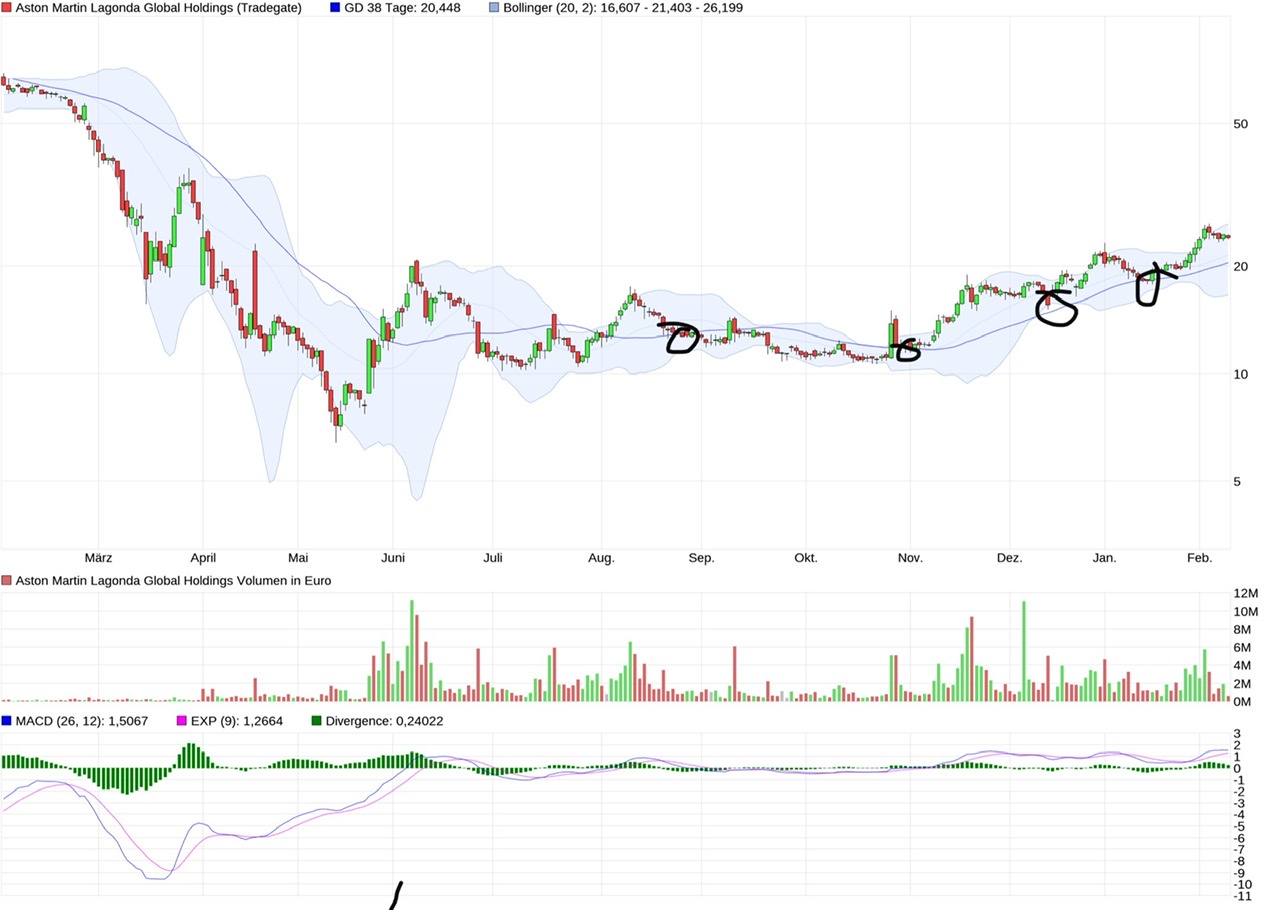The height and width of the screenshot is (910, 1280).
Task: Click the price axis value 10
Action: 1241,374
